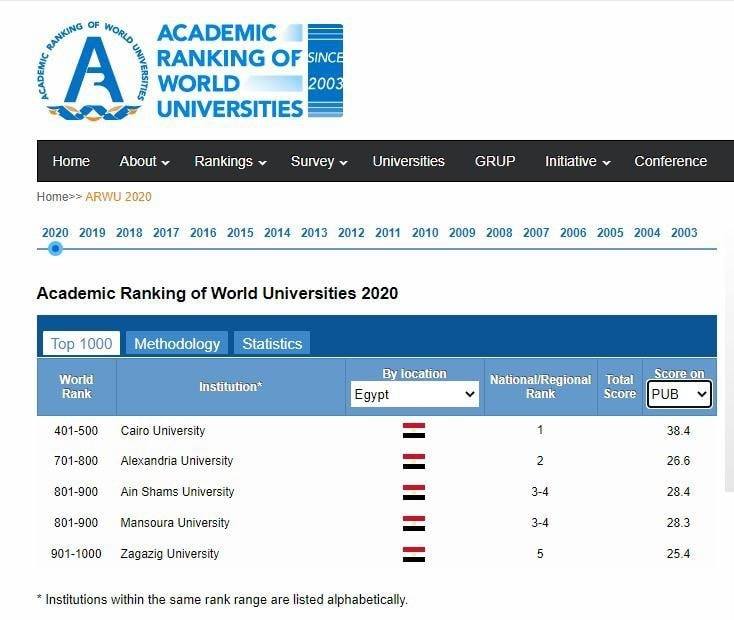This screenshot has height=620, width=734.
Task: Expand the Rankings navigation menu
Action: 230,161
